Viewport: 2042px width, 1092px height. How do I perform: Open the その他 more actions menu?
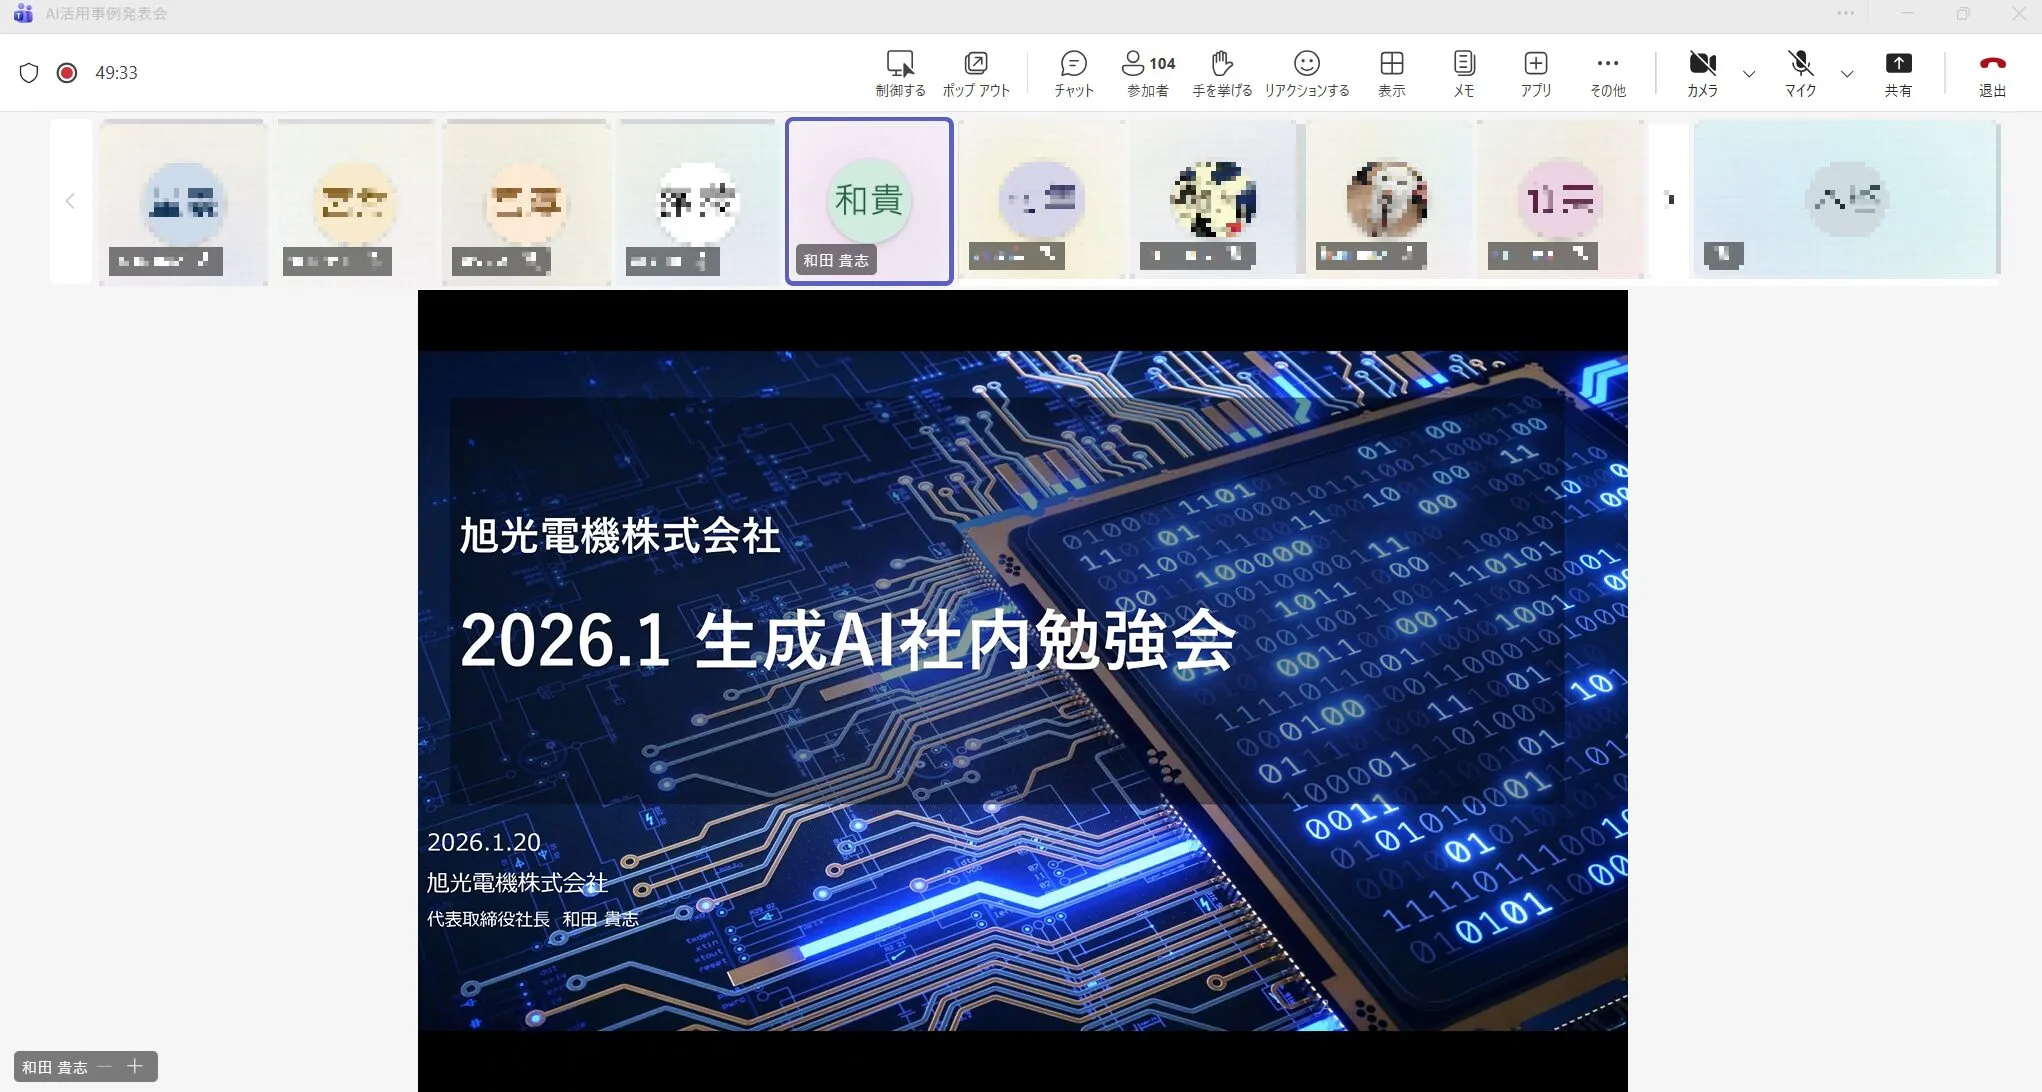[1608, 74]
